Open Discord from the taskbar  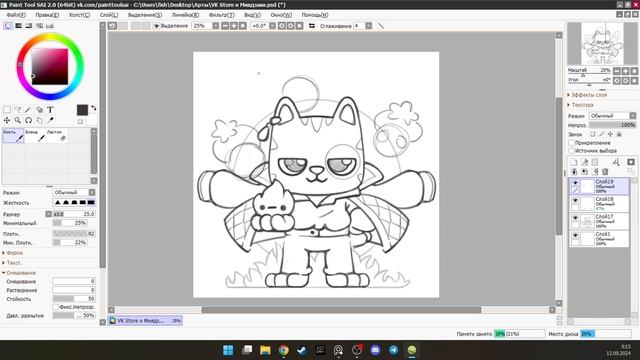coord(375,350)
